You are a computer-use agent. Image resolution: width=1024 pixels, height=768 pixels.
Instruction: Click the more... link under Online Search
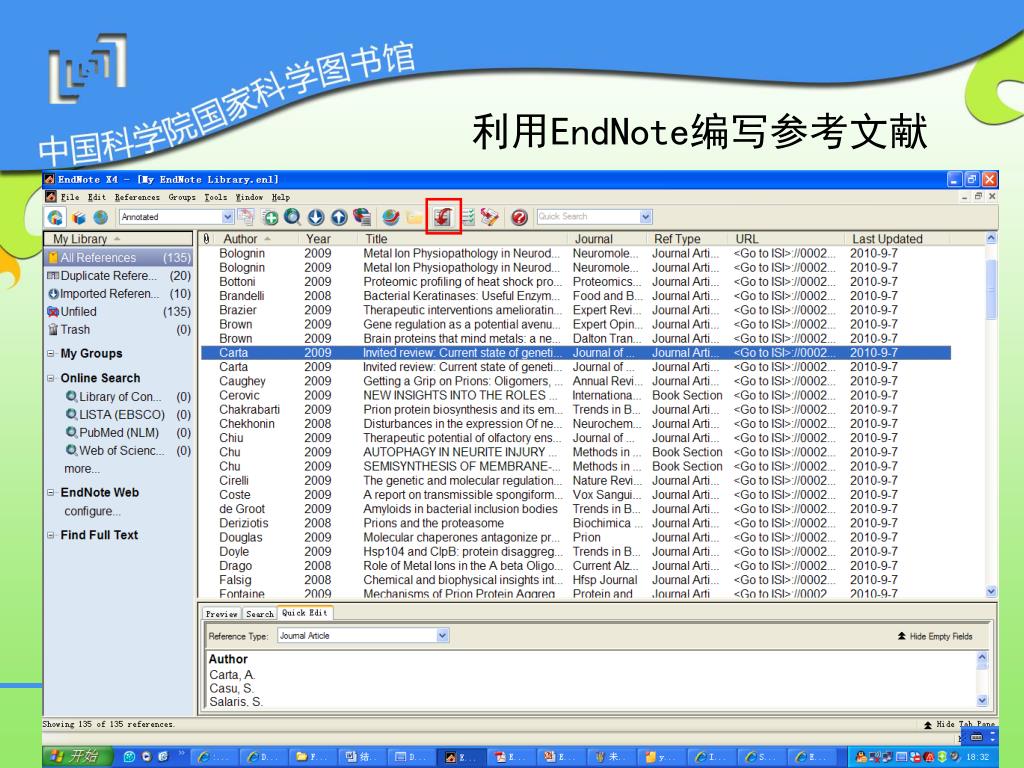[x=82, y=469]
